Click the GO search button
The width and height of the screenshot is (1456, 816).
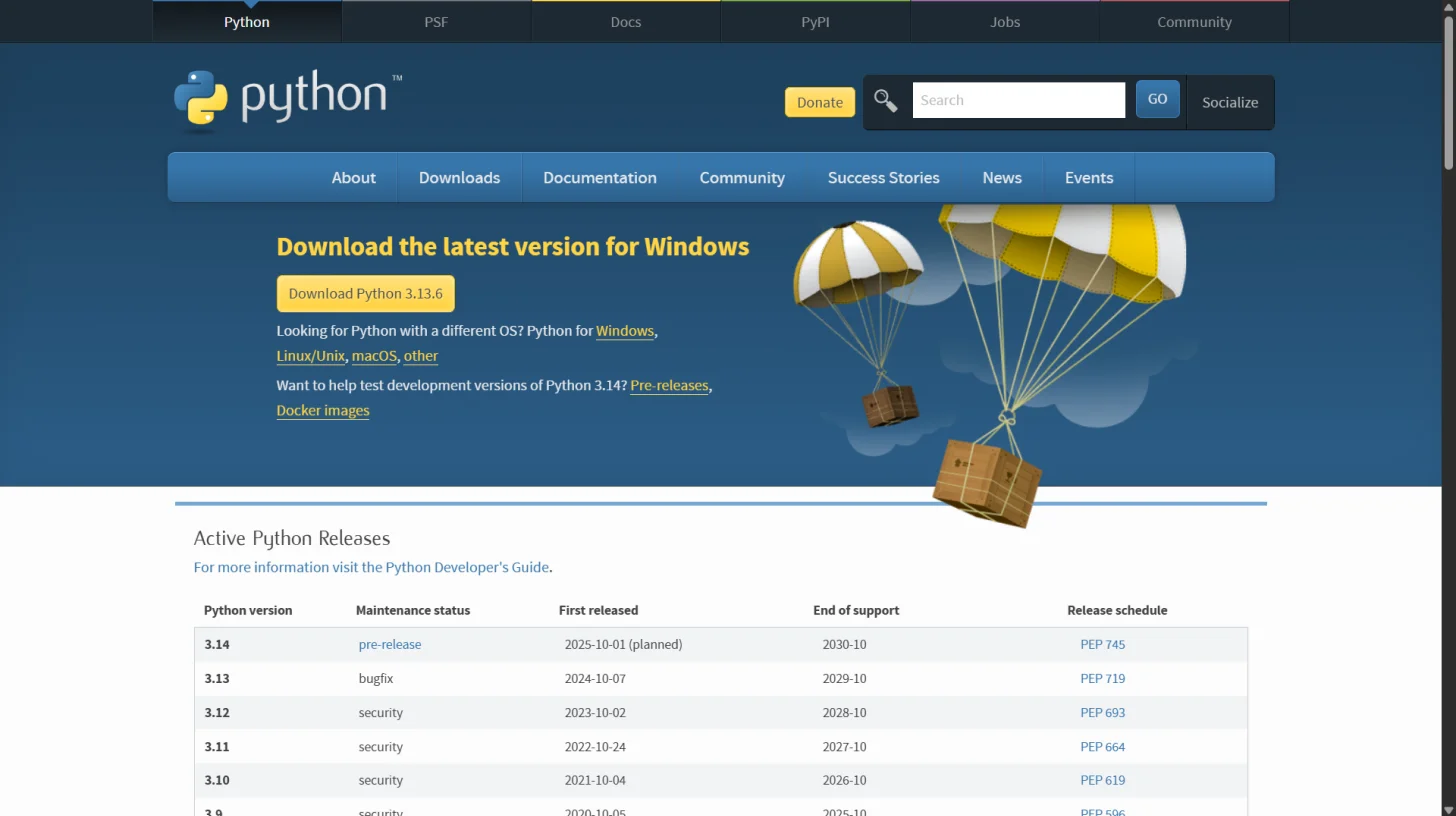point(1158,99)
